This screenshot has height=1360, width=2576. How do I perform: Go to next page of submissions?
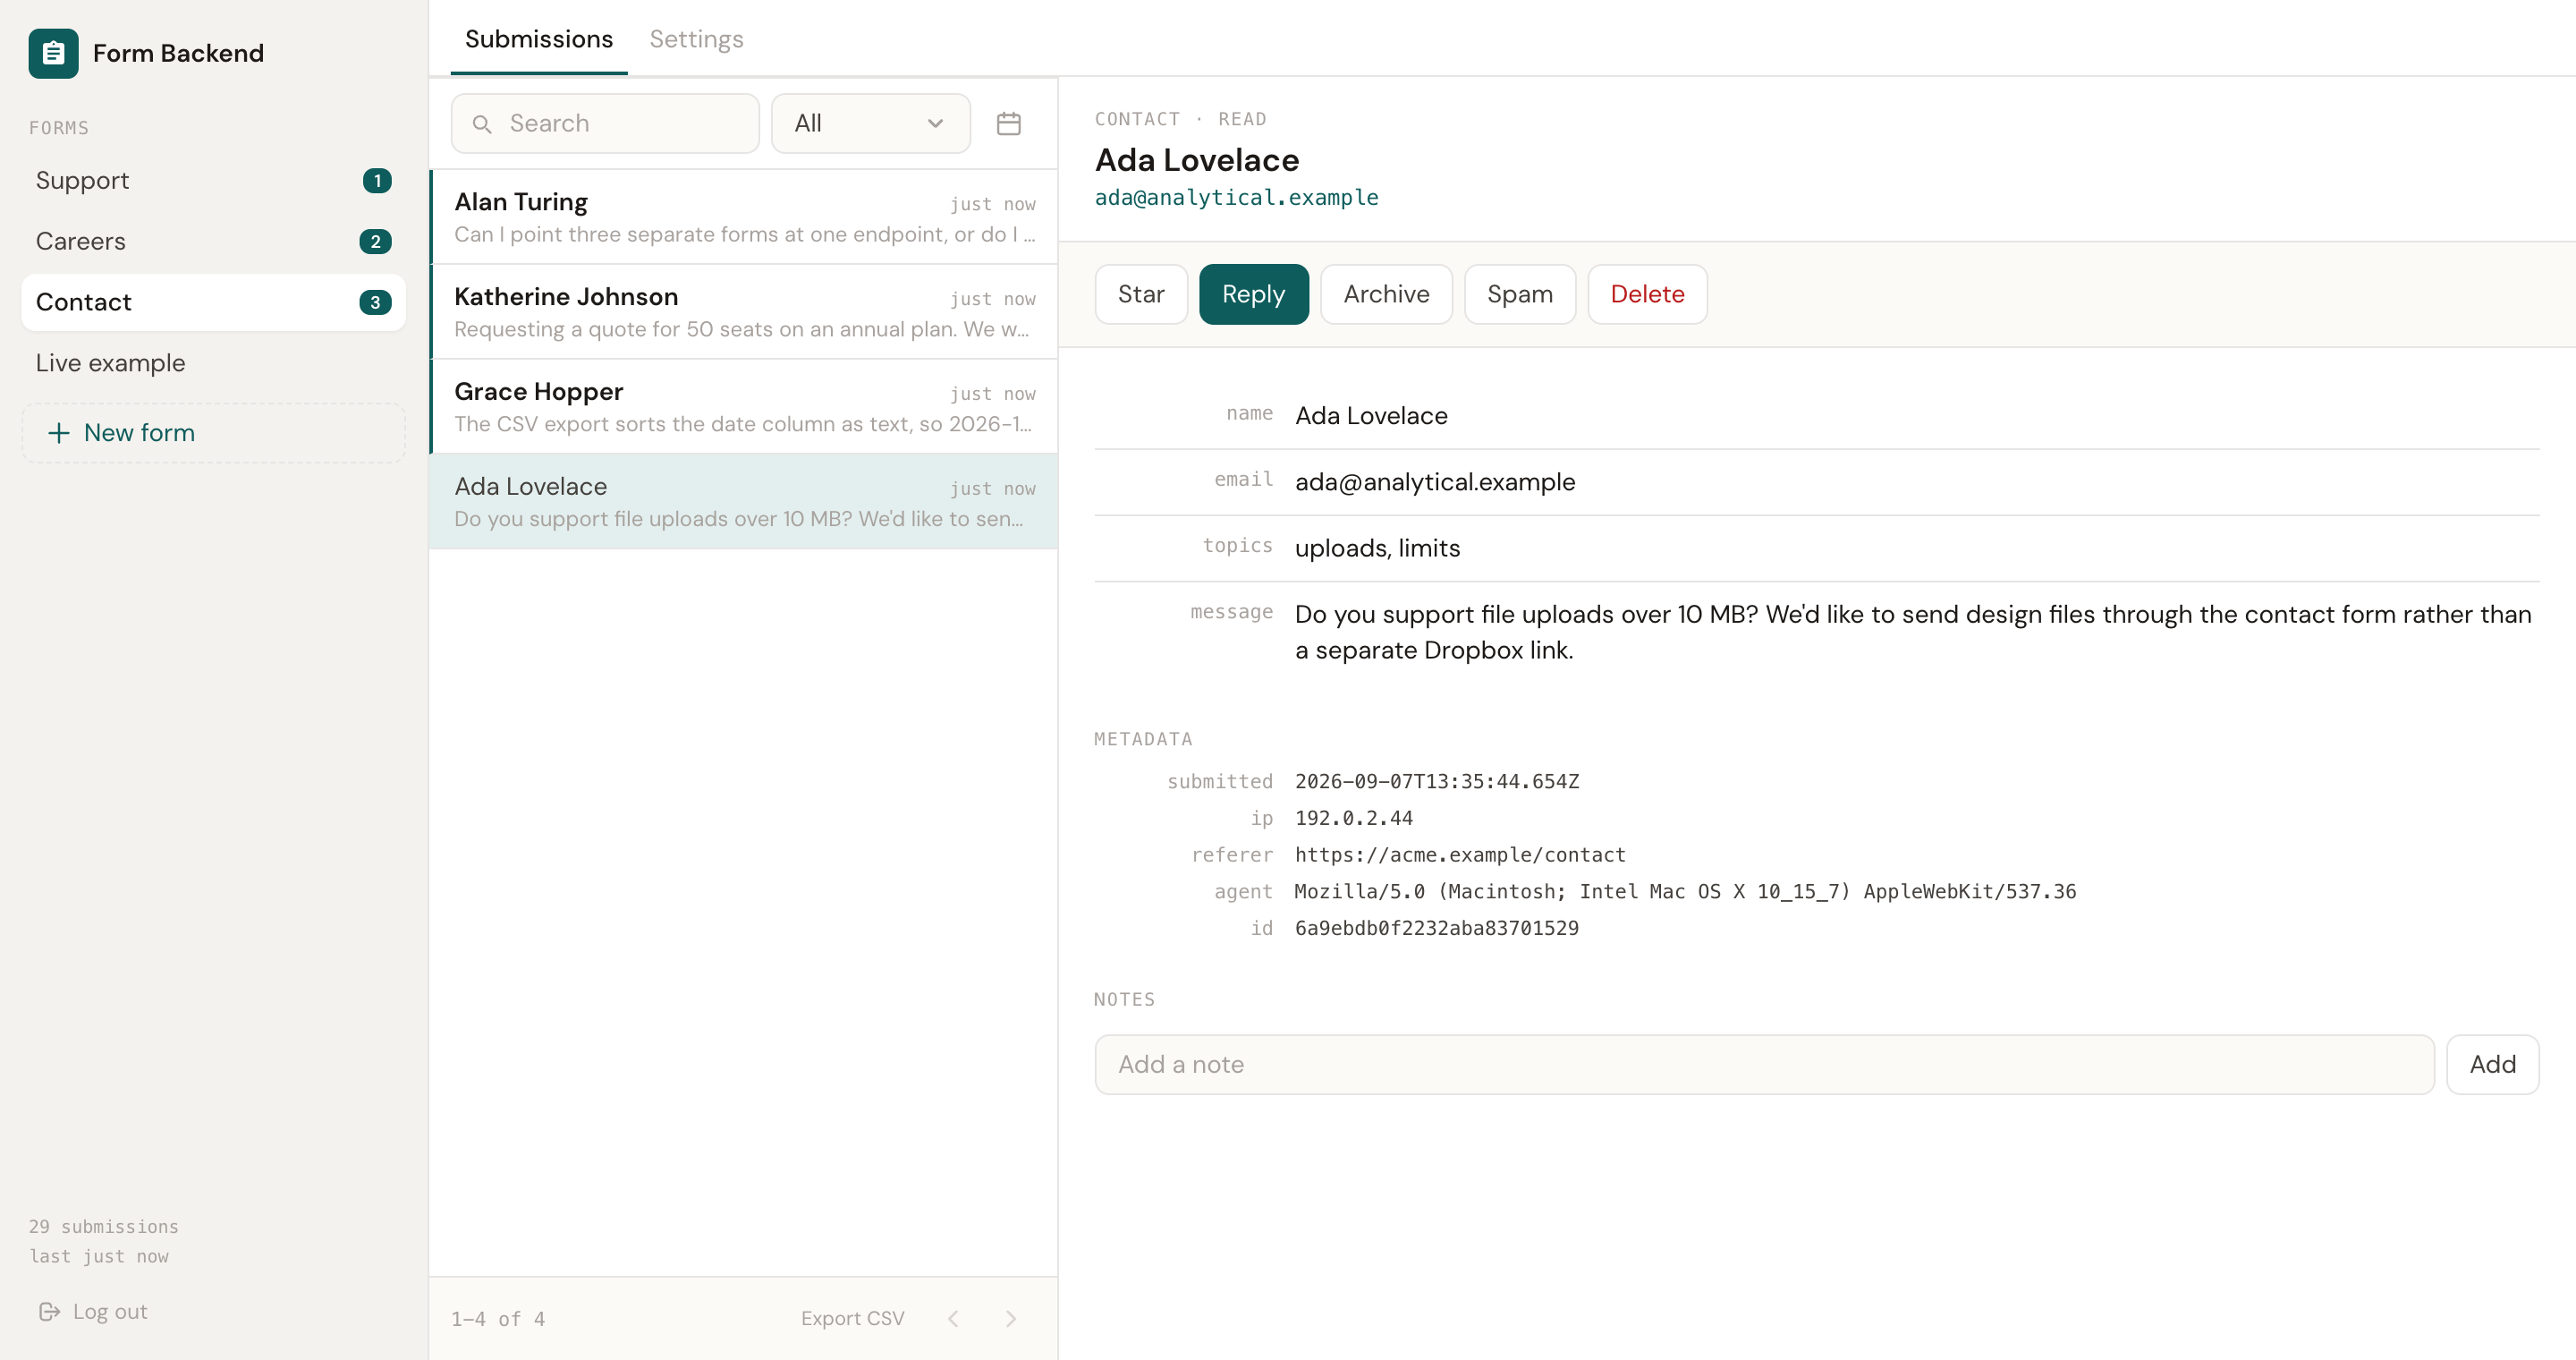point(1011,1318)
